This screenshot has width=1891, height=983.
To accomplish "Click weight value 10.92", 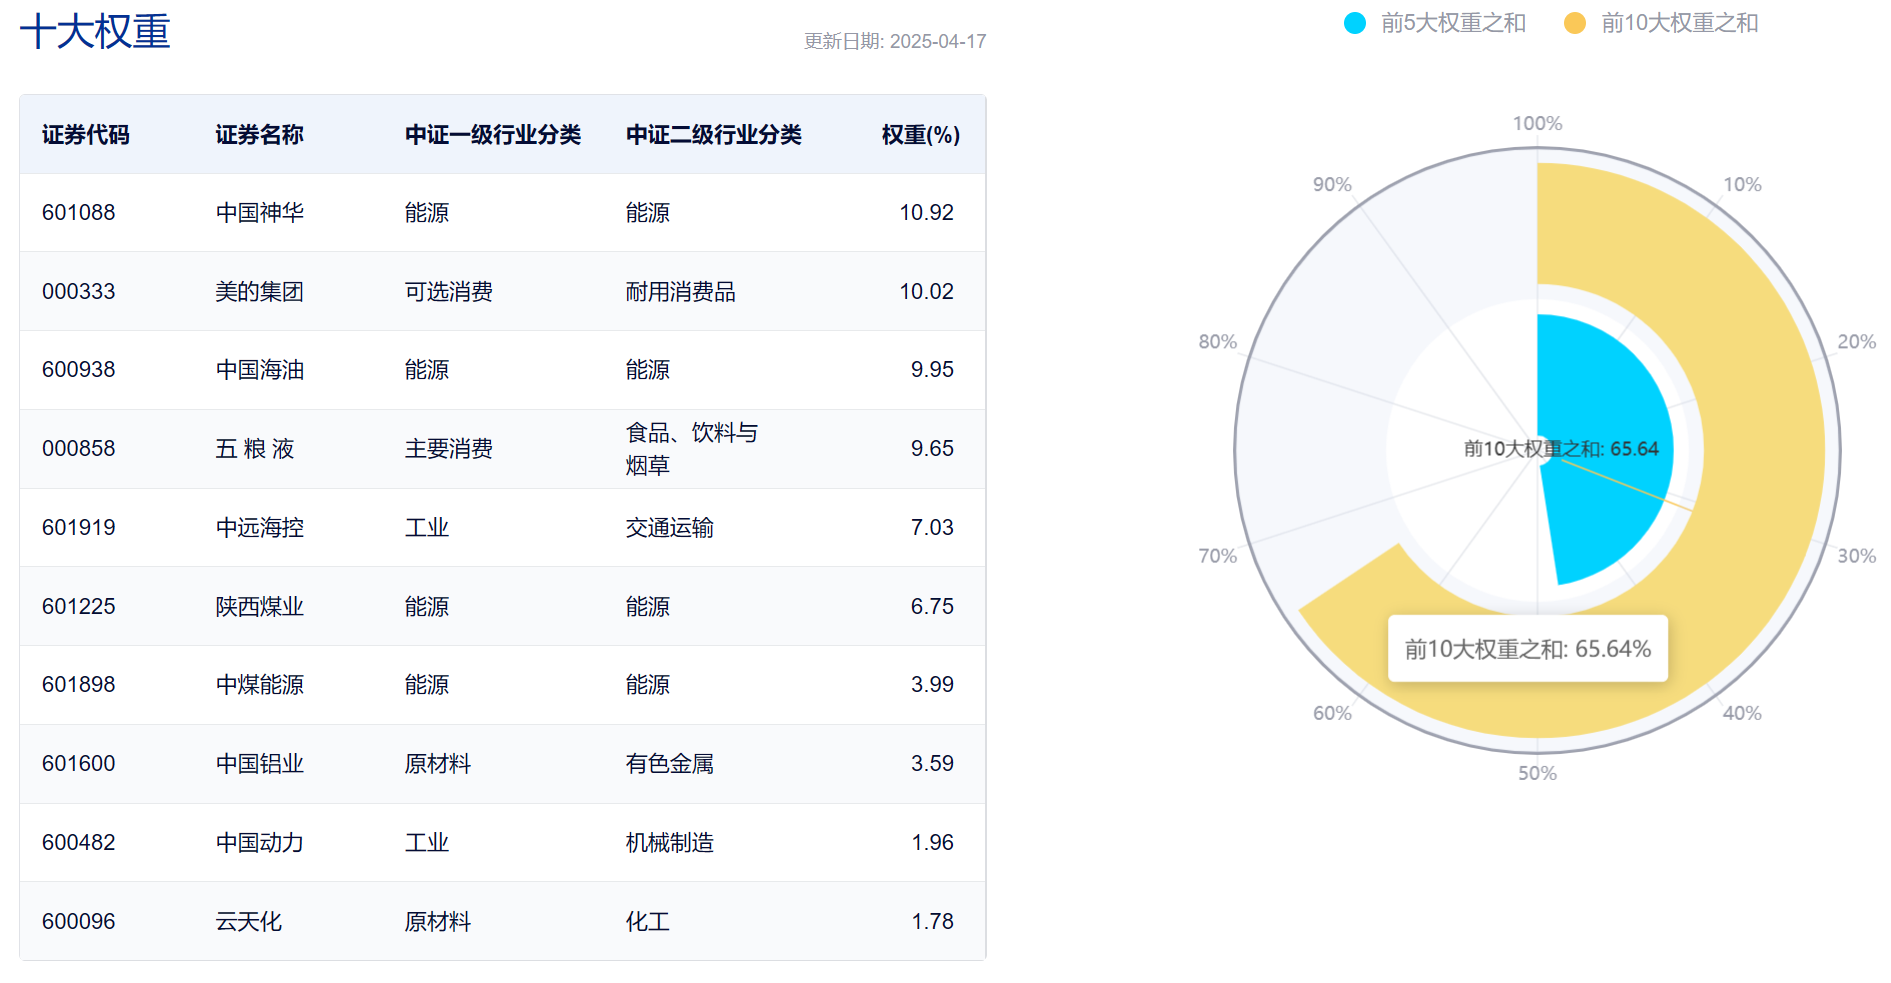I will click(x=927, y=213).
